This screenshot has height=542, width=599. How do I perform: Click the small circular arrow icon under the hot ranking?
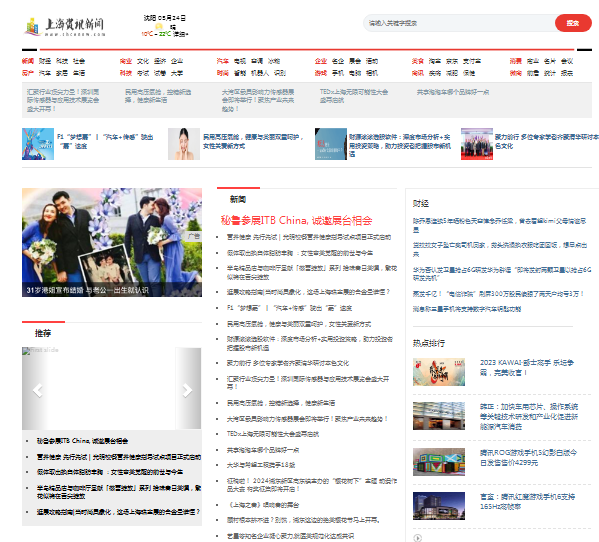pyautogui.click(x=418, y=538)
